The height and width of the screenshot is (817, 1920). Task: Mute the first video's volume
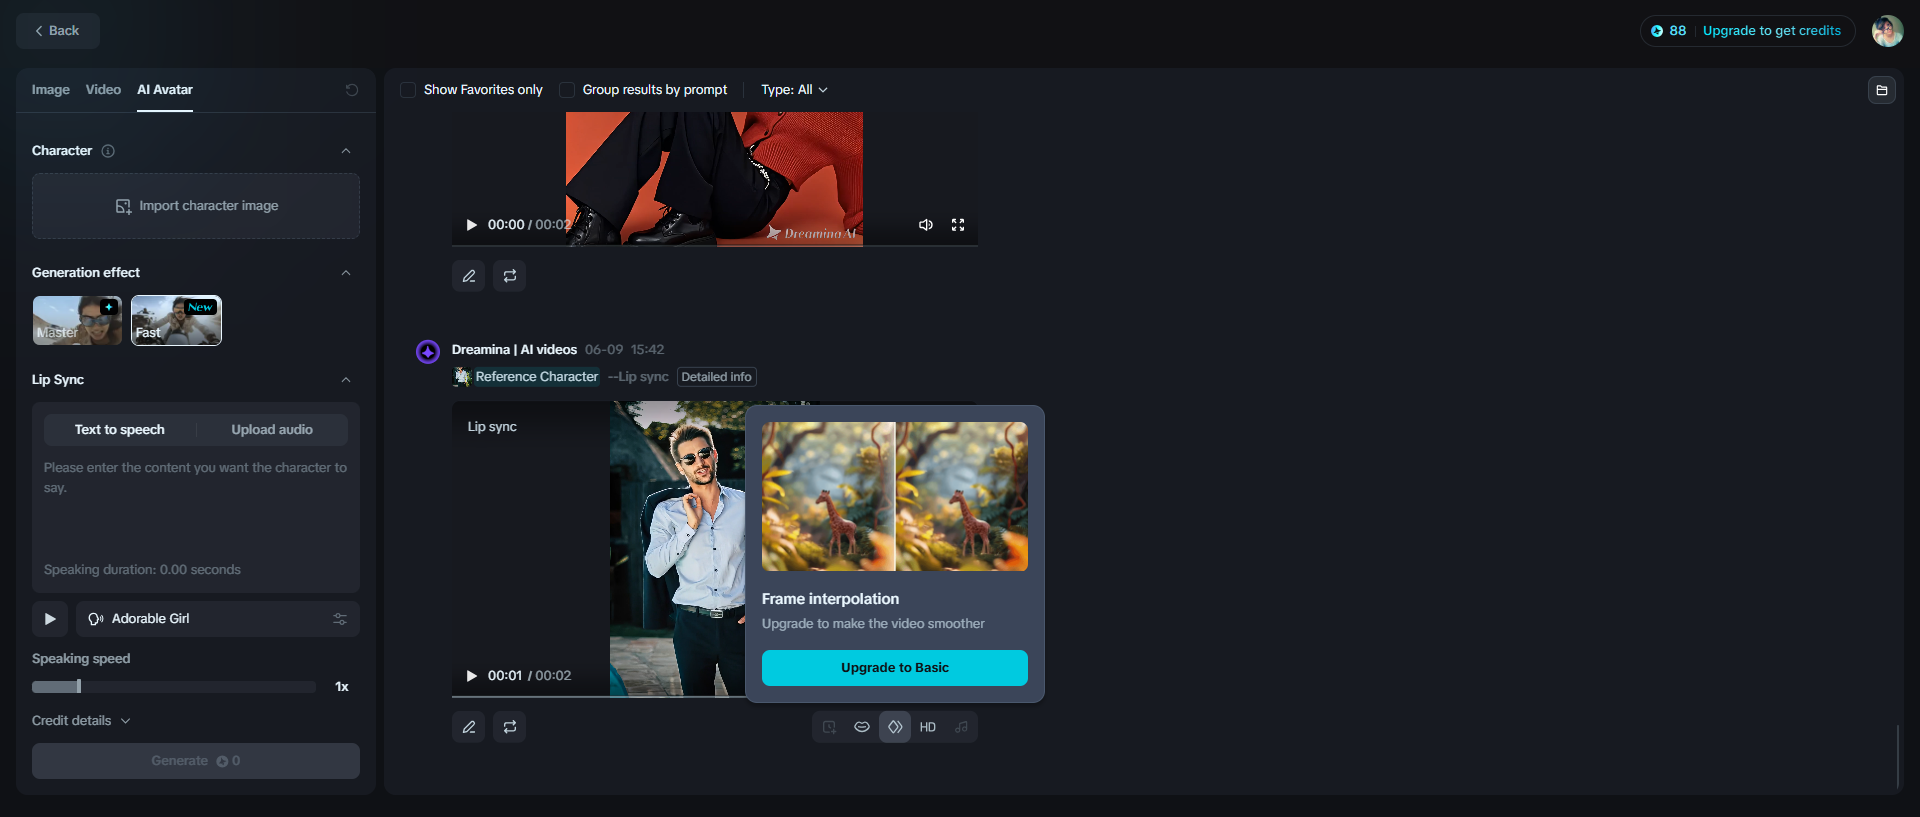pyautogui.click(x=926, y=225)
